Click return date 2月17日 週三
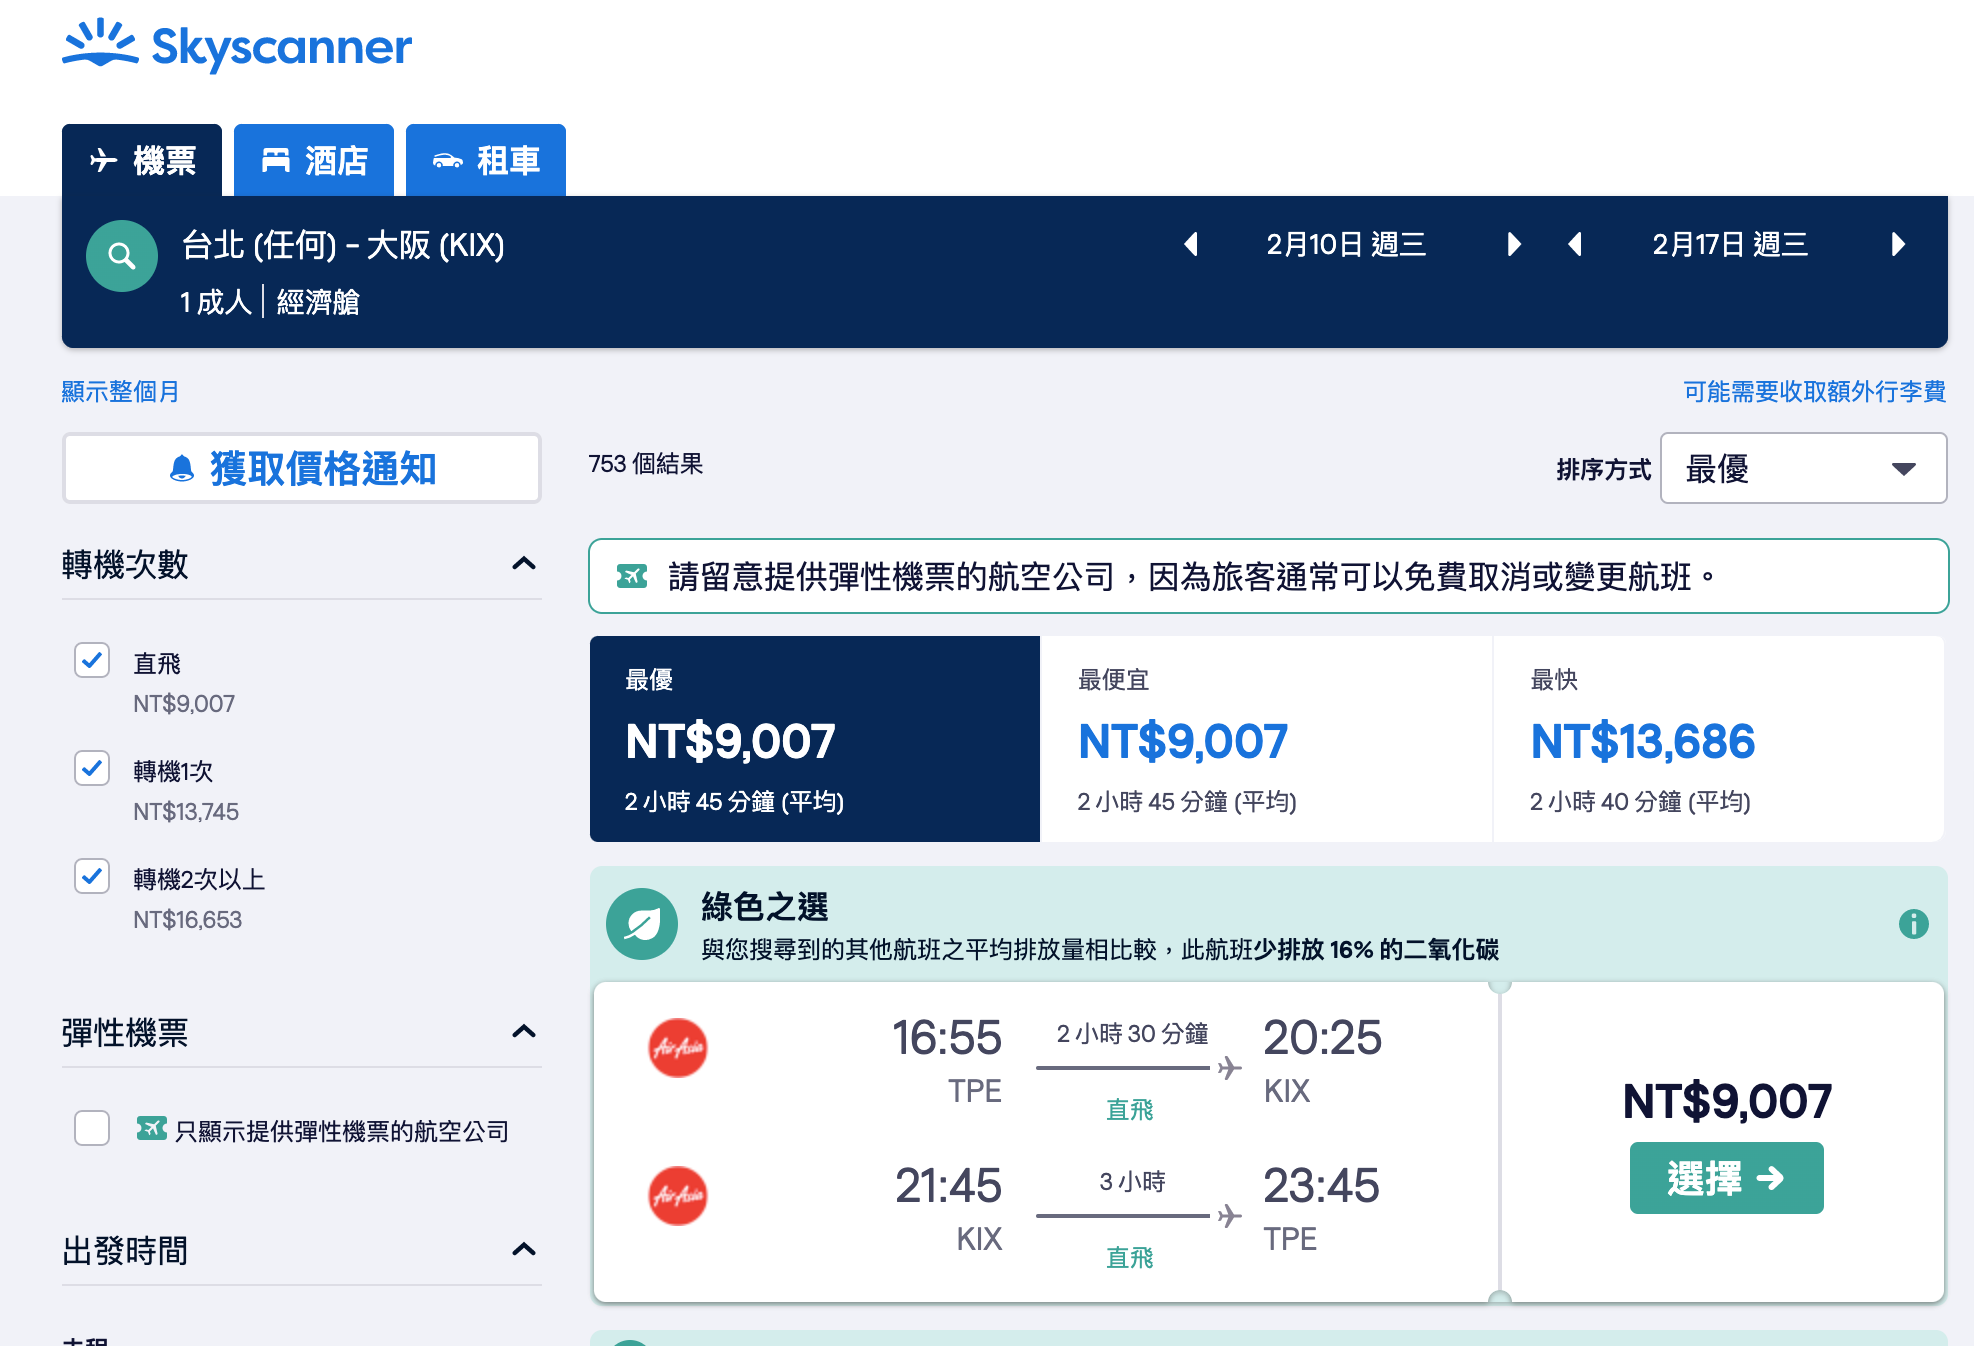This screenshot has height=1346, width=1974. coord(1730,244)
